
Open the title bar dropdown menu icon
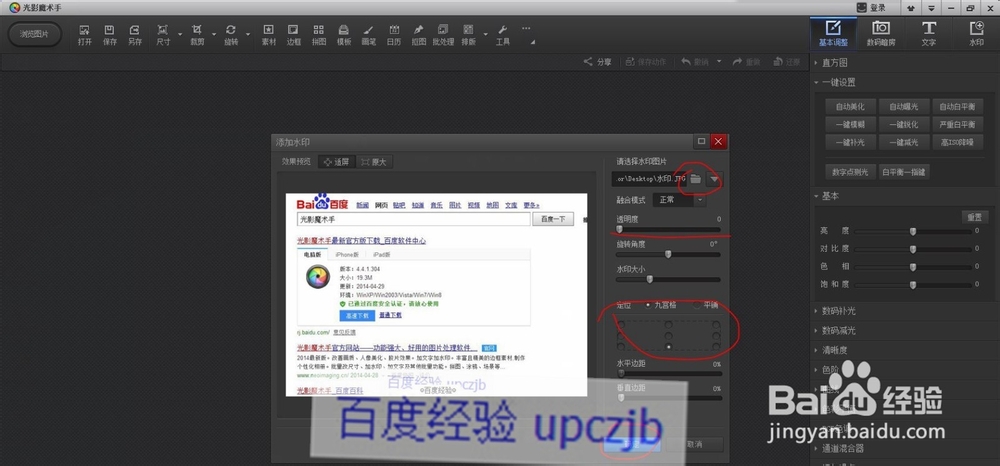[x=930, y=8]
